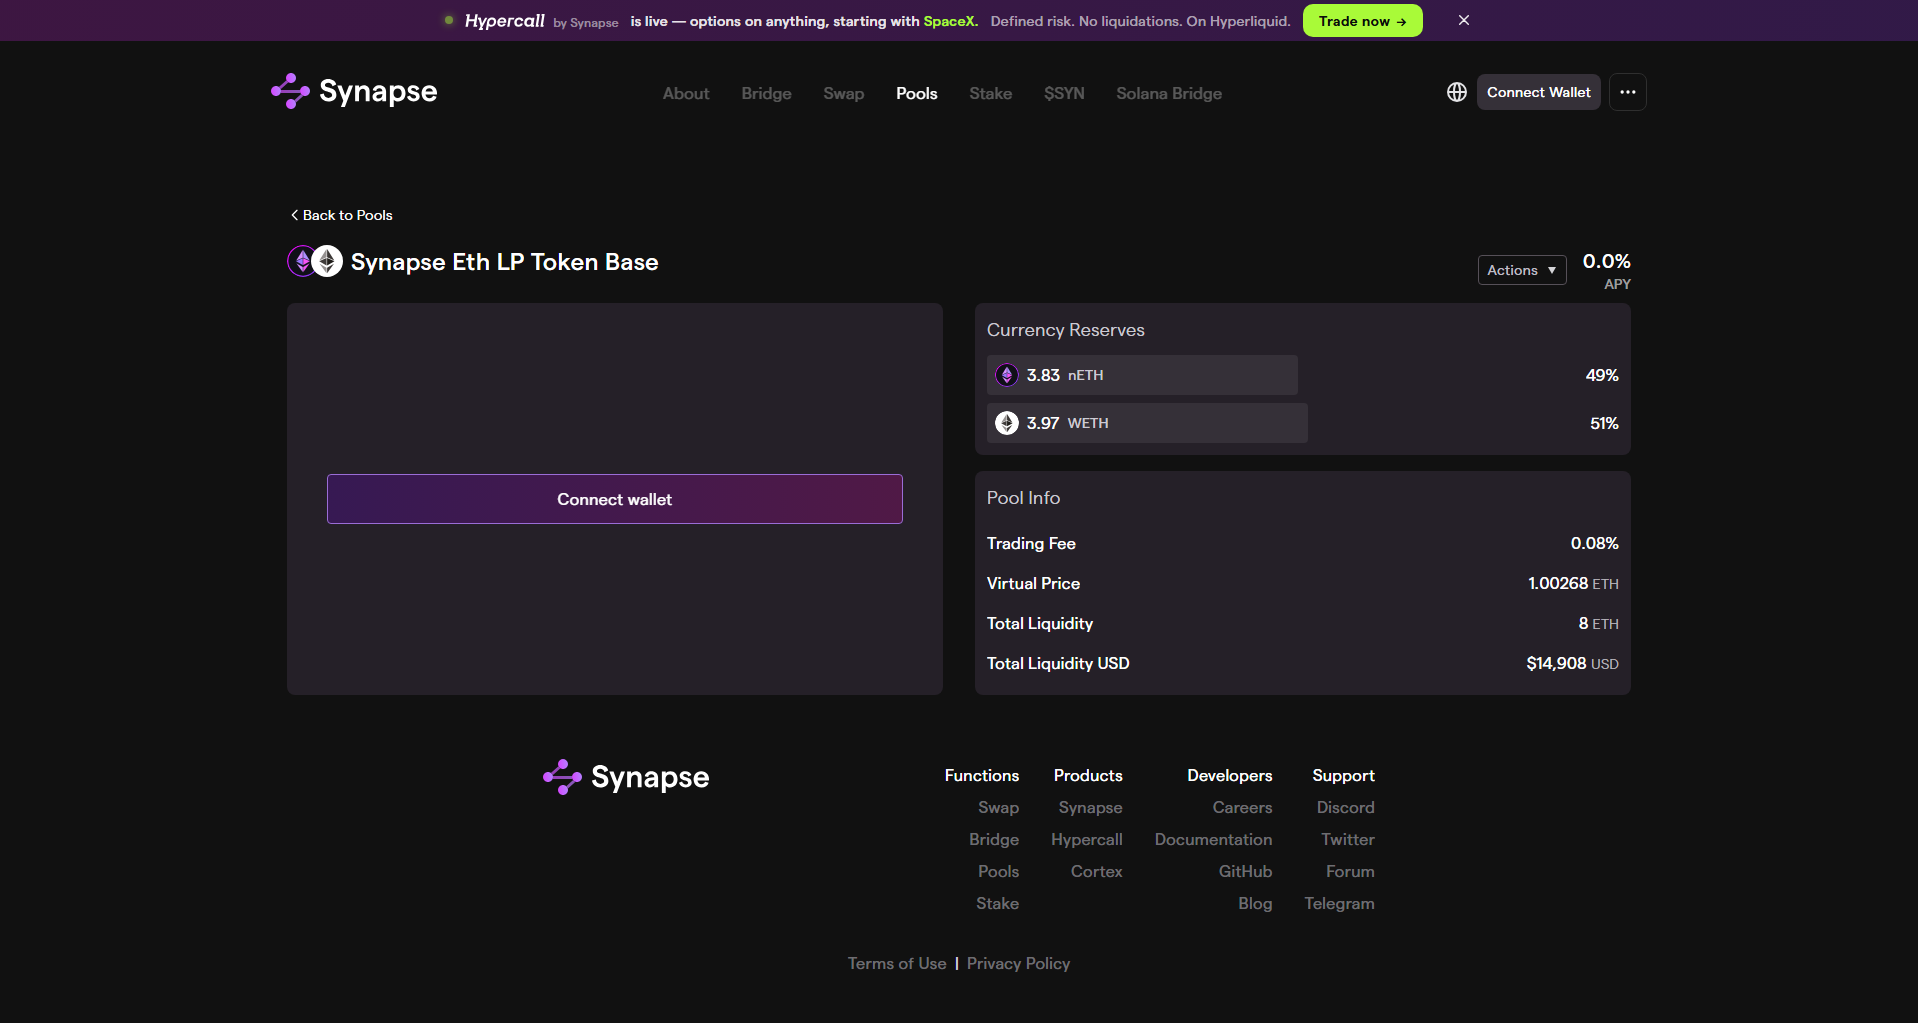Visit the GitHub link
1918x1023 pixels.
click(x=1246, y=871)
